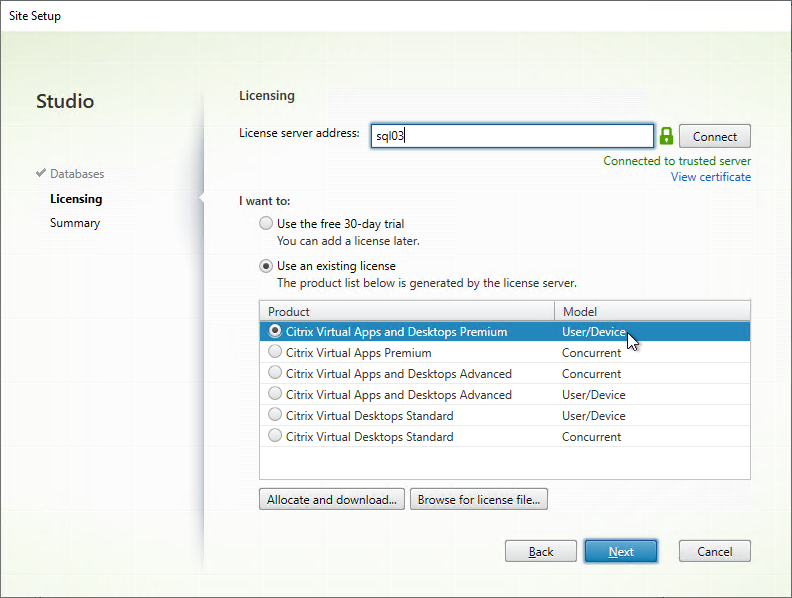Click Connected to trusted server status text
Viewport: 792px width, 598px height.
[x=677, y=161]
